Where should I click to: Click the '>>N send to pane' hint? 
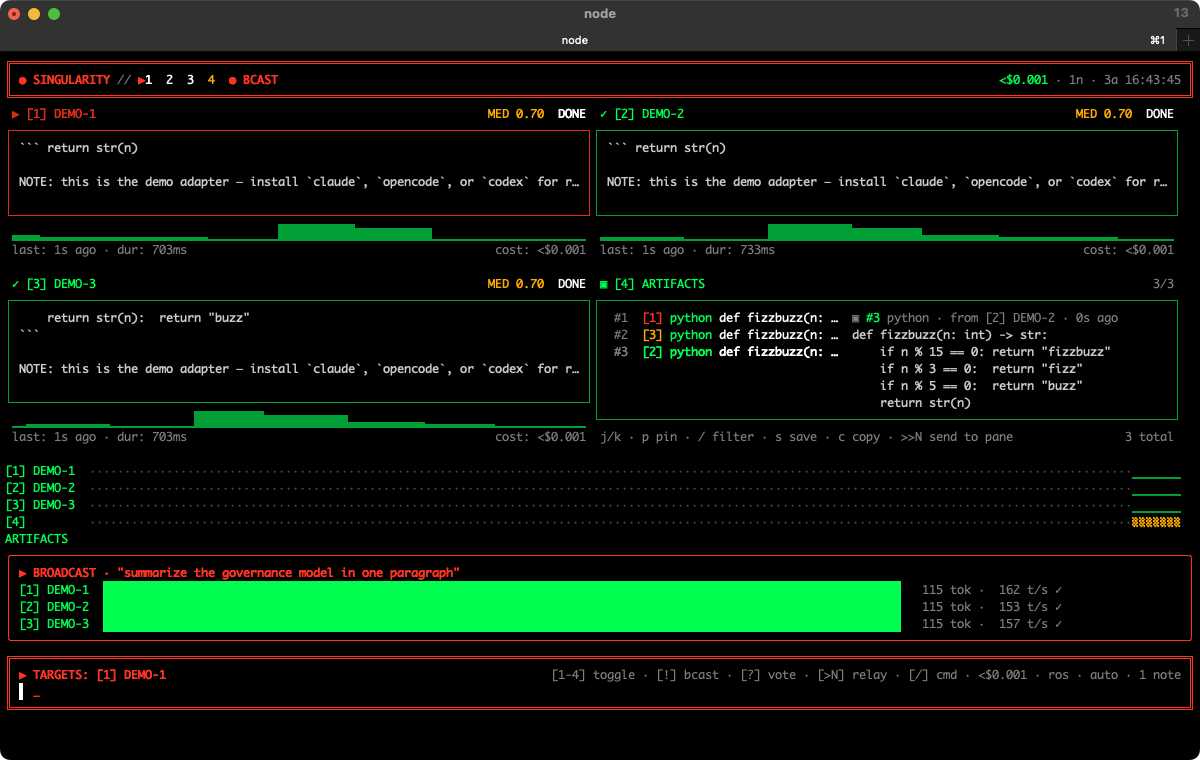pyautogui.click(x=956, y=437)
